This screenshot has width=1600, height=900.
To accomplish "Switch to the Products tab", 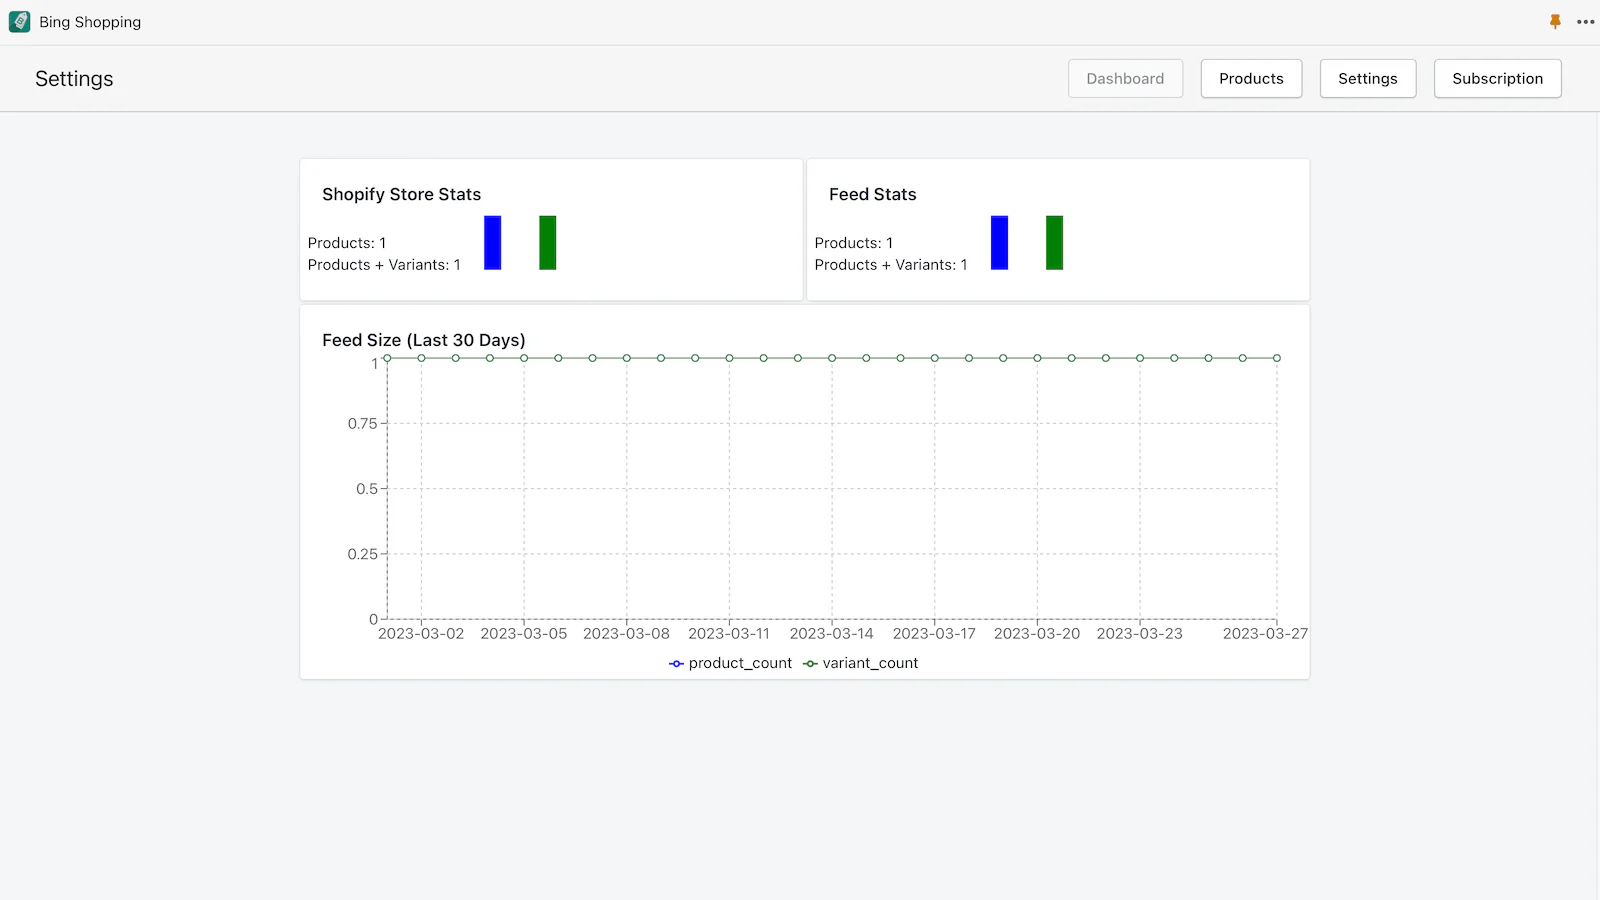I will (1251, 78).
